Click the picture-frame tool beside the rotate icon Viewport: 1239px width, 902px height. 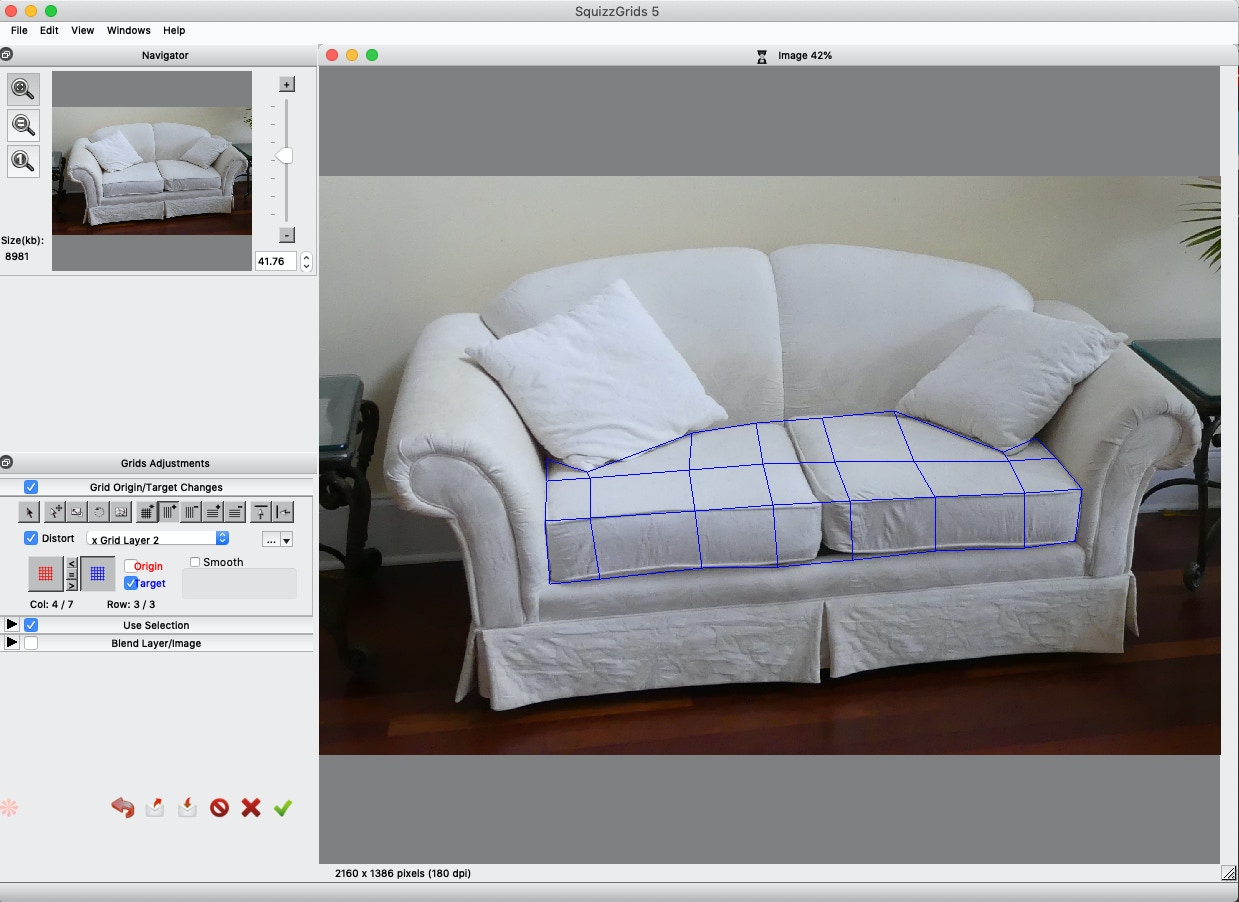121,512
